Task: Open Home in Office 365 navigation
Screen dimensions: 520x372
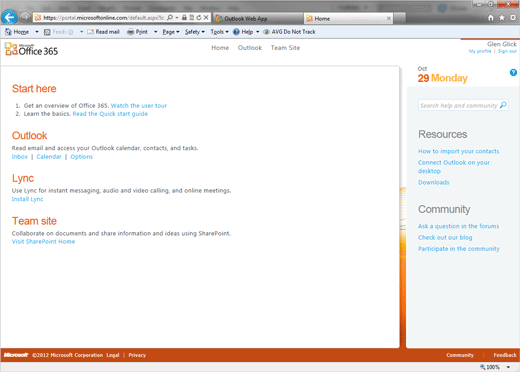Action: (x=220, y=48)
